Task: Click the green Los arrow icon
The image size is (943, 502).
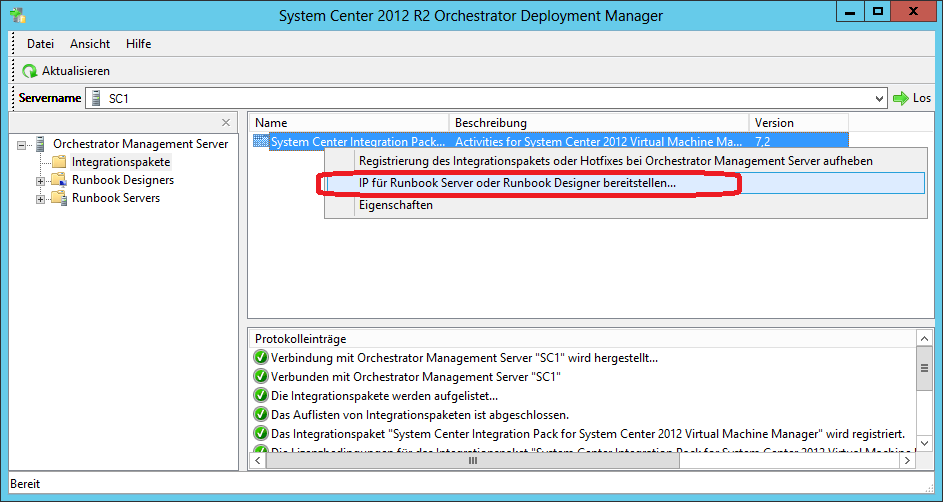Action: (x=901, y=98)
